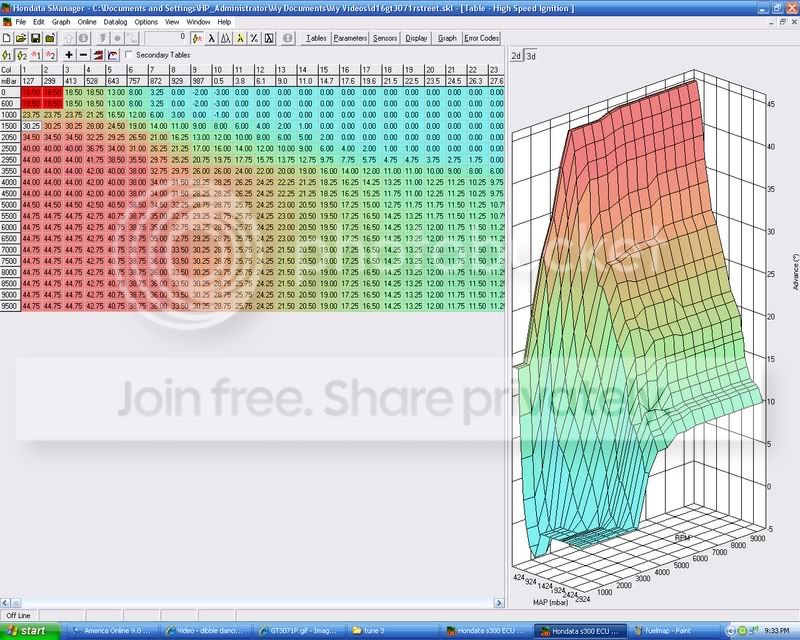This screenshot has width=800, height=640.
Task: Enable the Secondary Tables checkbox
Action: click(129, 55)
